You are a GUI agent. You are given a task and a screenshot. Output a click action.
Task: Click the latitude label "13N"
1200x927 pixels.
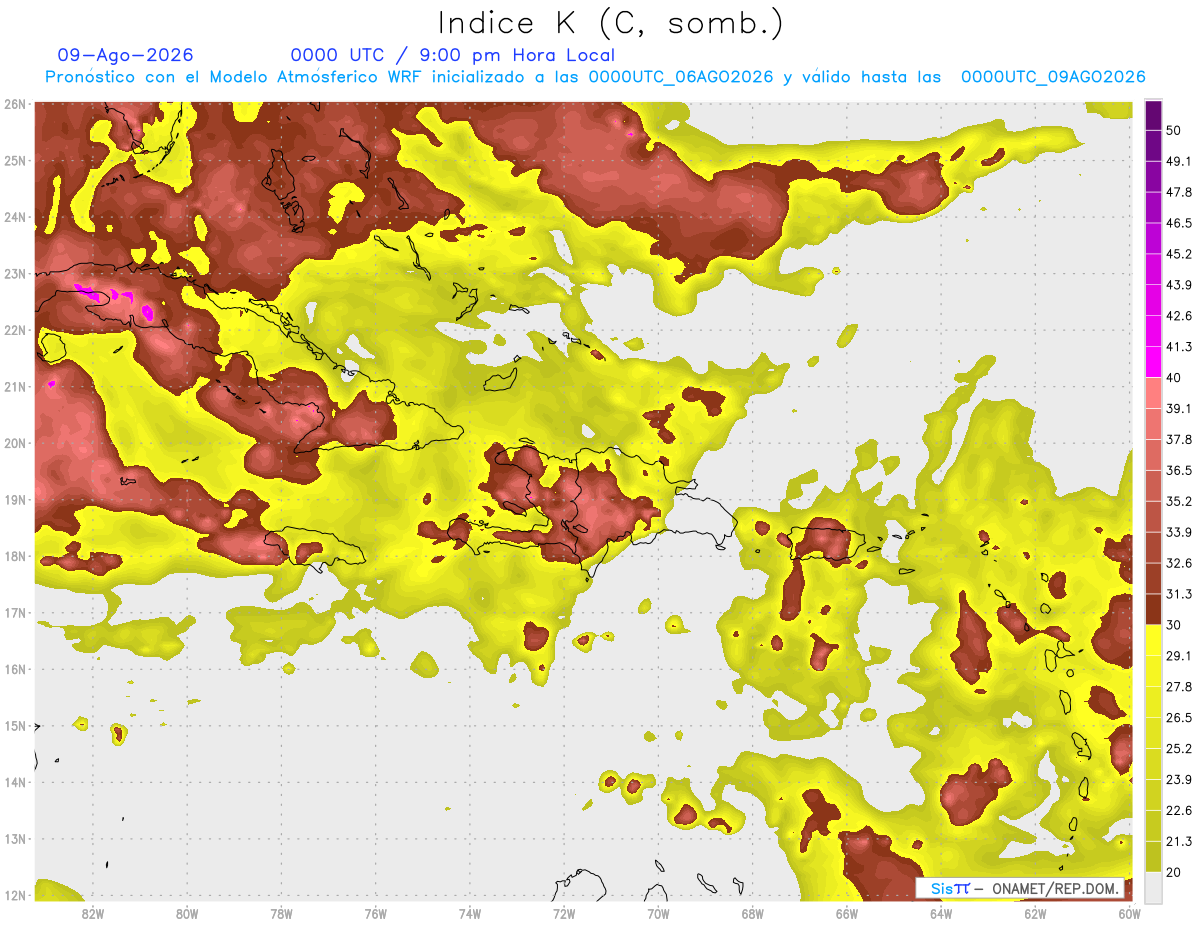15,838
